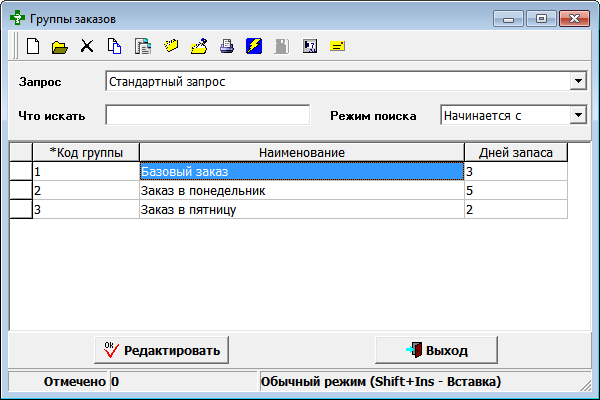Click the plain yellow note icon left of the pencil note
Viewport: 600px width, 400px height.
pos(171,46)
